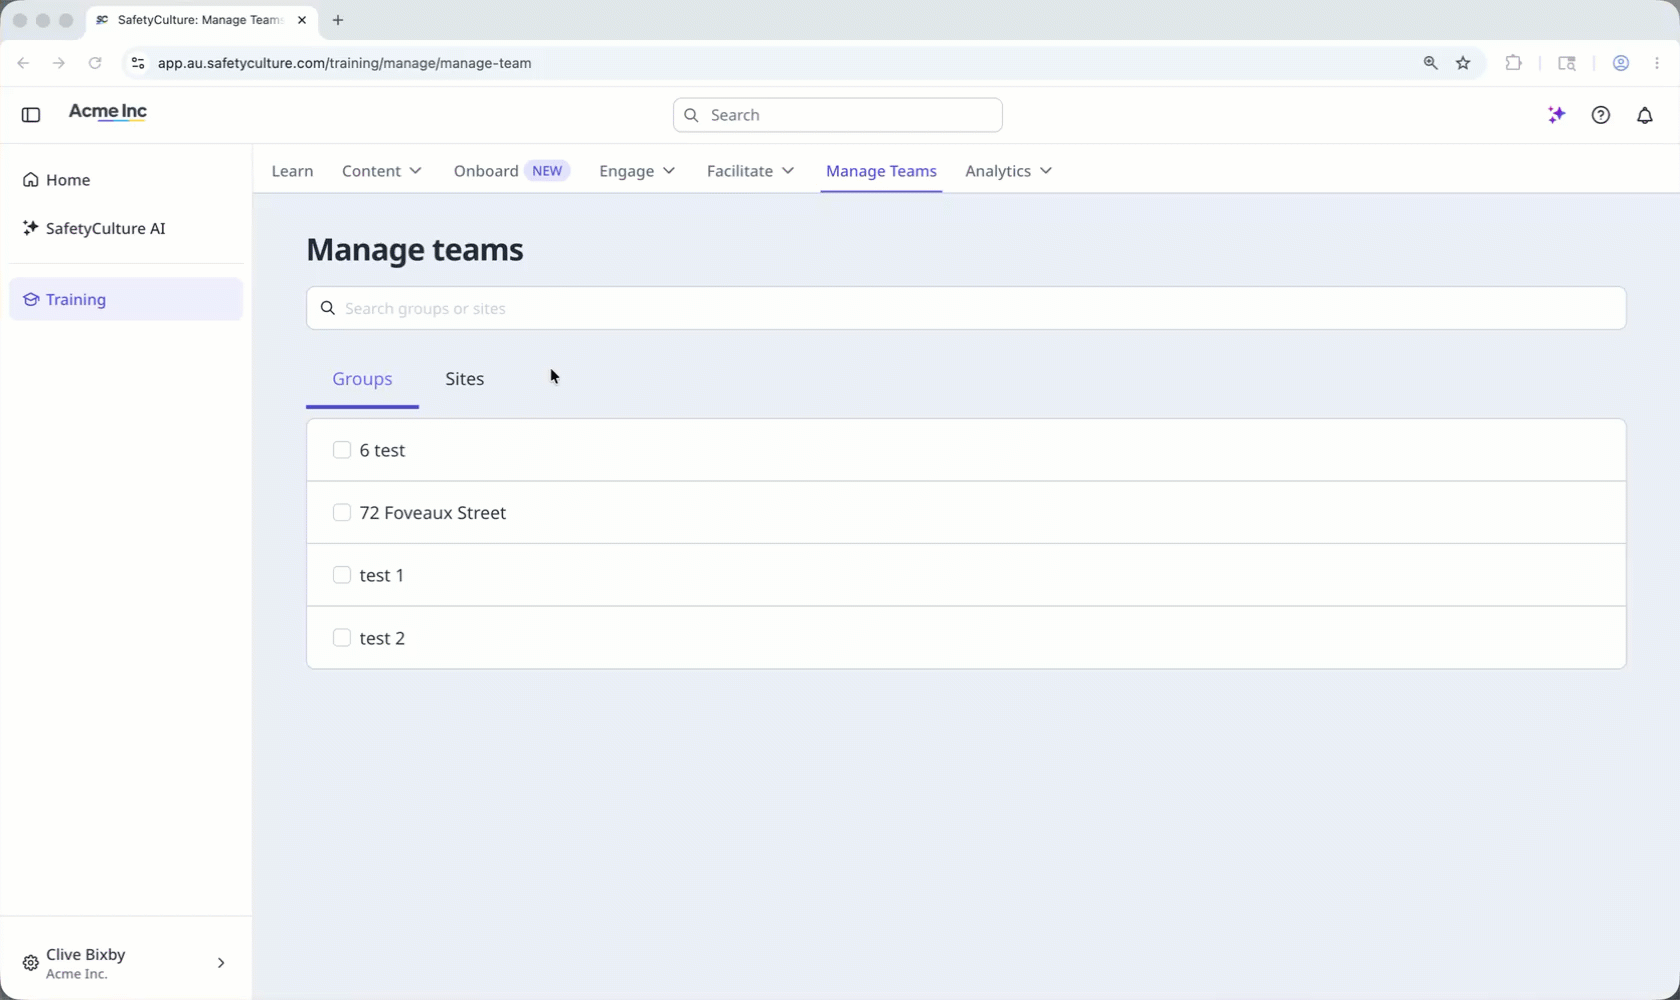Open the help question mark icon
This screenshot has width=1680, height=1000.
(x=1601, y=115)
